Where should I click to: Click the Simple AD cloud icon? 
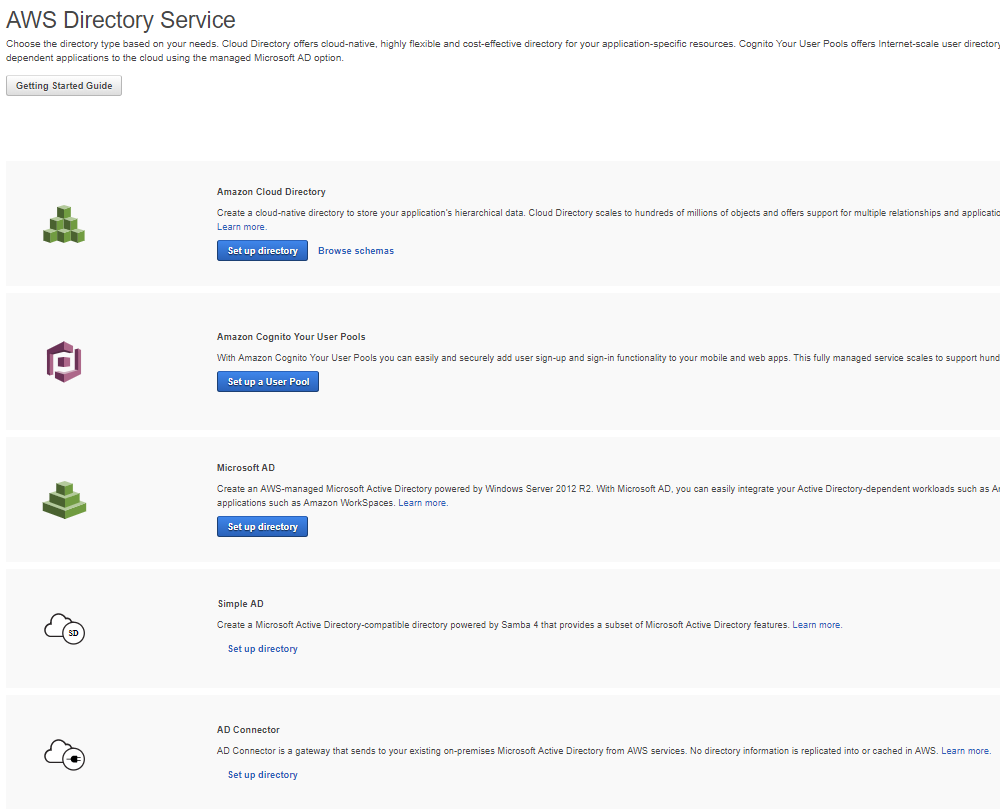coord(64,629)
